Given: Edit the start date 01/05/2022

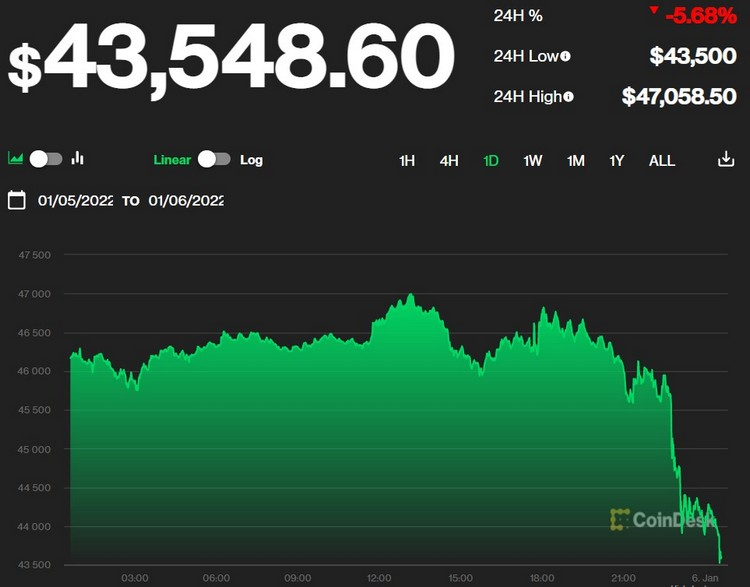Looking at the screenshot, I should (76, 200).
